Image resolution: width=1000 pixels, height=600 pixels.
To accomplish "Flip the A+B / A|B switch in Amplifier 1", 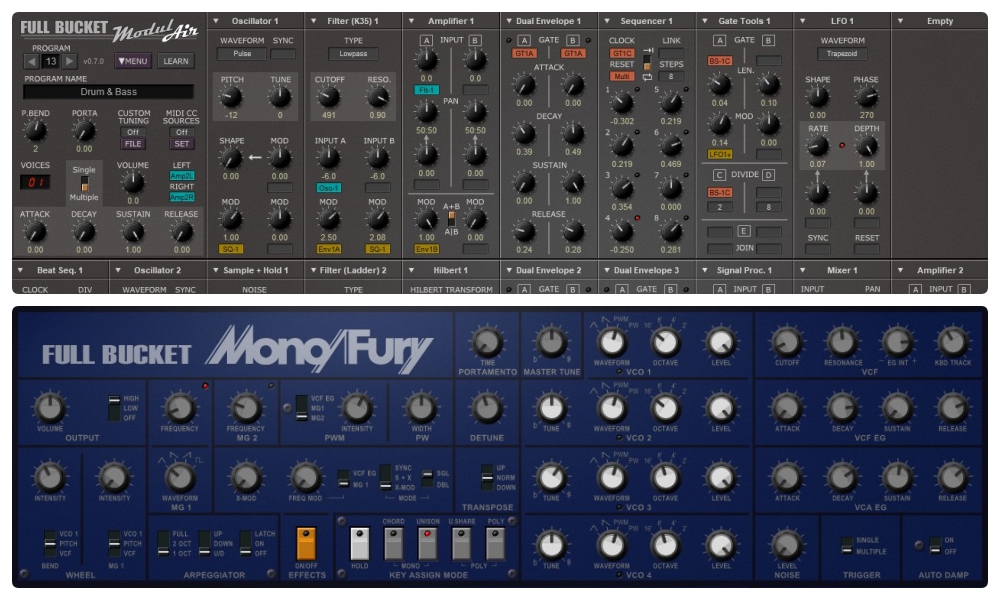I will (x=451, y=219).
